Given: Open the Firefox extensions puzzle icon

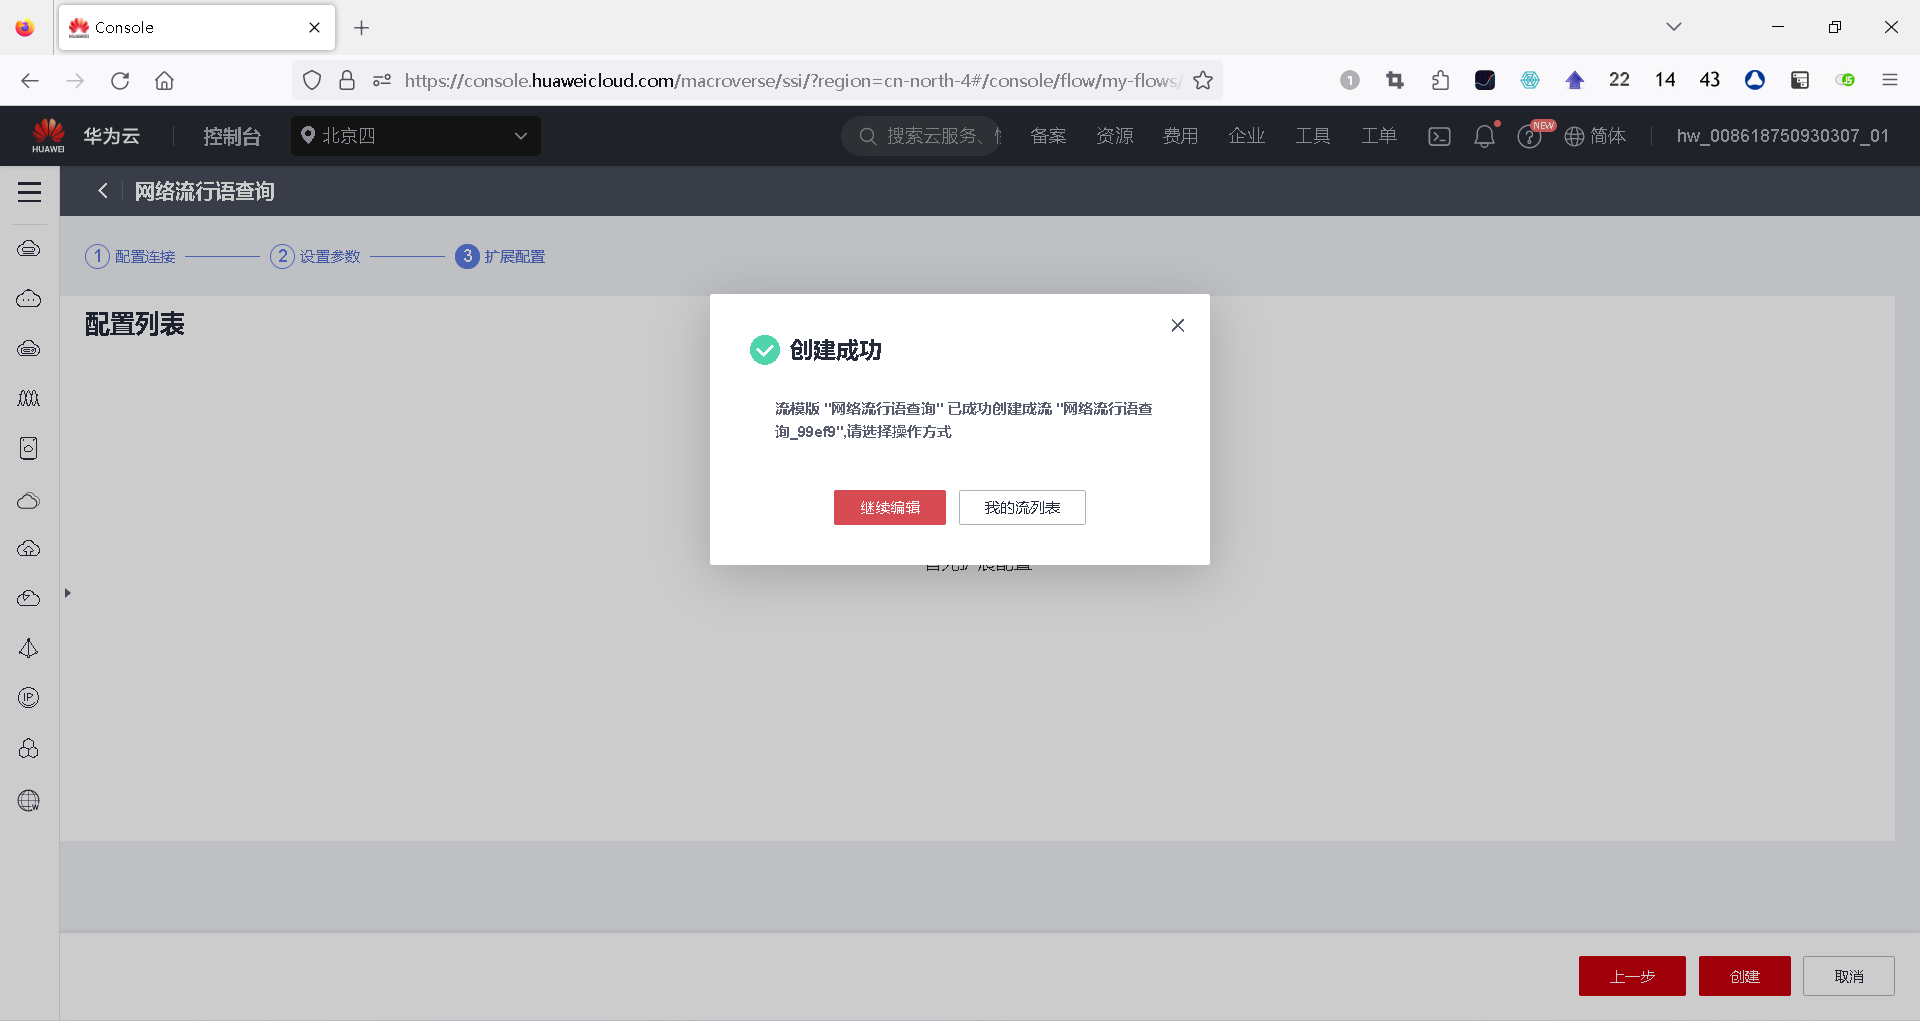Looking at the screenshot, I should [1440, 80].
